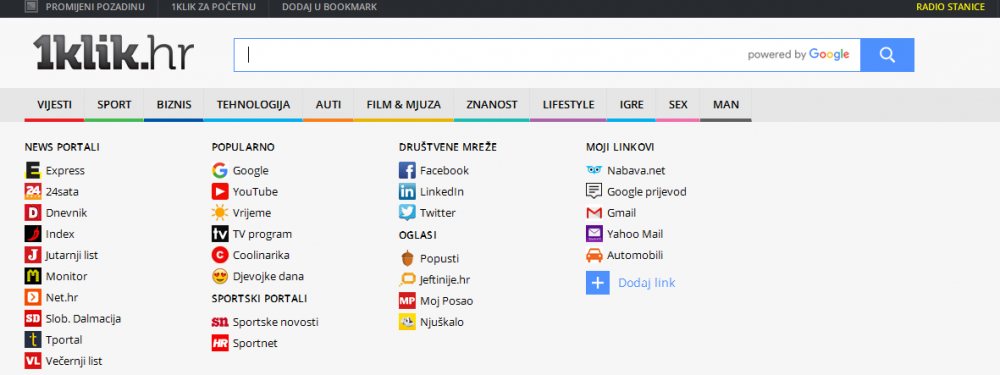
Task: Select the FILM & MJUZA tab
Action: coord(404,105)
